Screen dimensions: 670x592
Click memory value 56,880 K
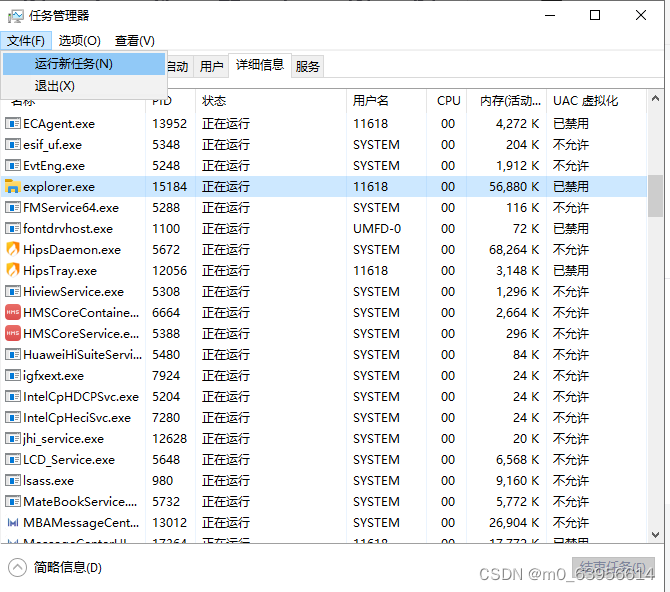tap(514, 187)
